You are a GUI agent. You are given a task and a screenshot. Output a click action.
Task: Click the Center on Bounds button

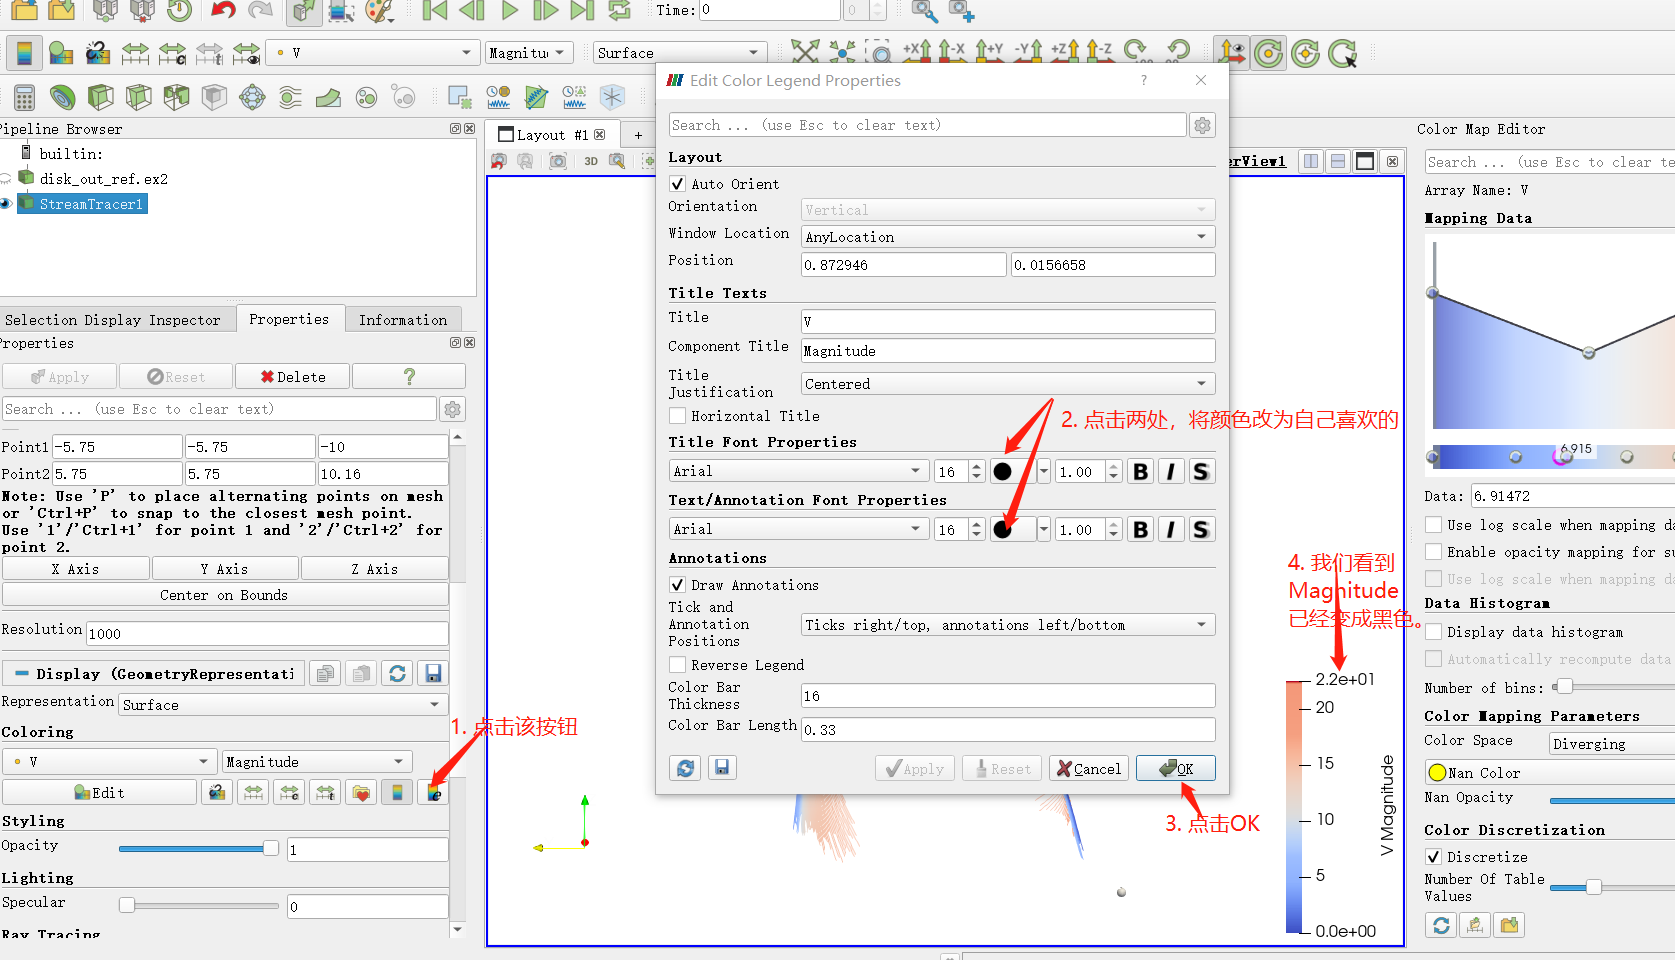tap(226, 594)
